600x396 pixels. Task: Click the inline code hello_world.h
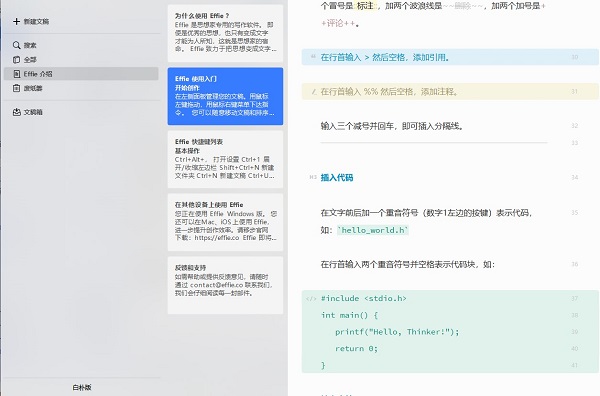coord(373,230)
